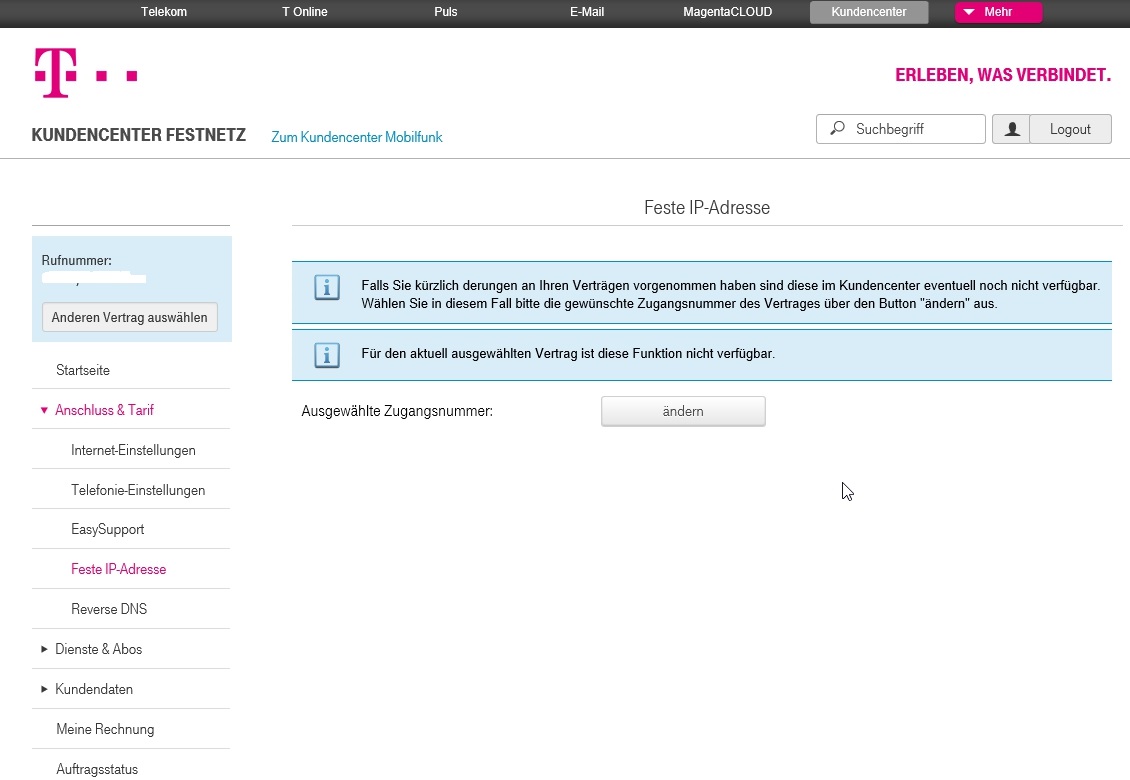Follow Zum Kundencenter Mobilfunk link

click(356, 137)
